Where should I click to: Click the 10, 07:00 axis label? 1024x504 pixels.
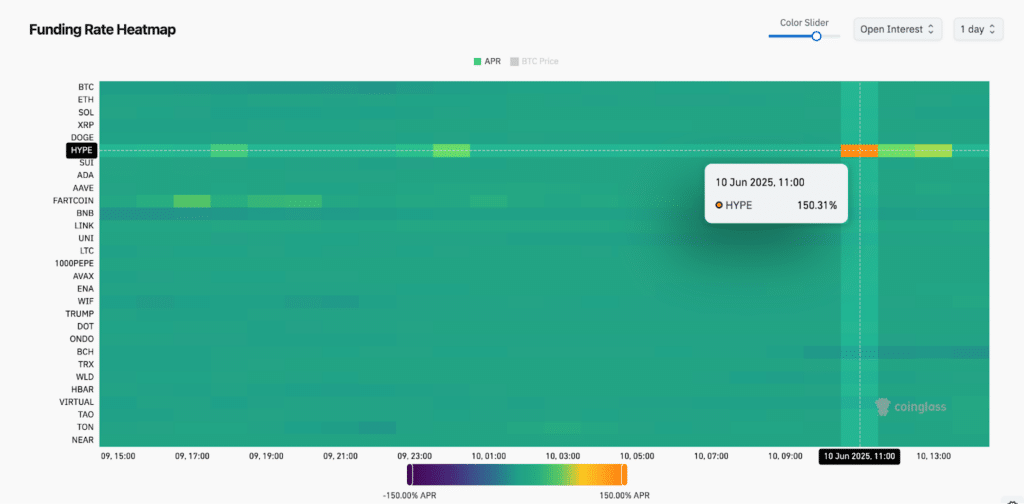pyautogui.click(x=711, y=457)
